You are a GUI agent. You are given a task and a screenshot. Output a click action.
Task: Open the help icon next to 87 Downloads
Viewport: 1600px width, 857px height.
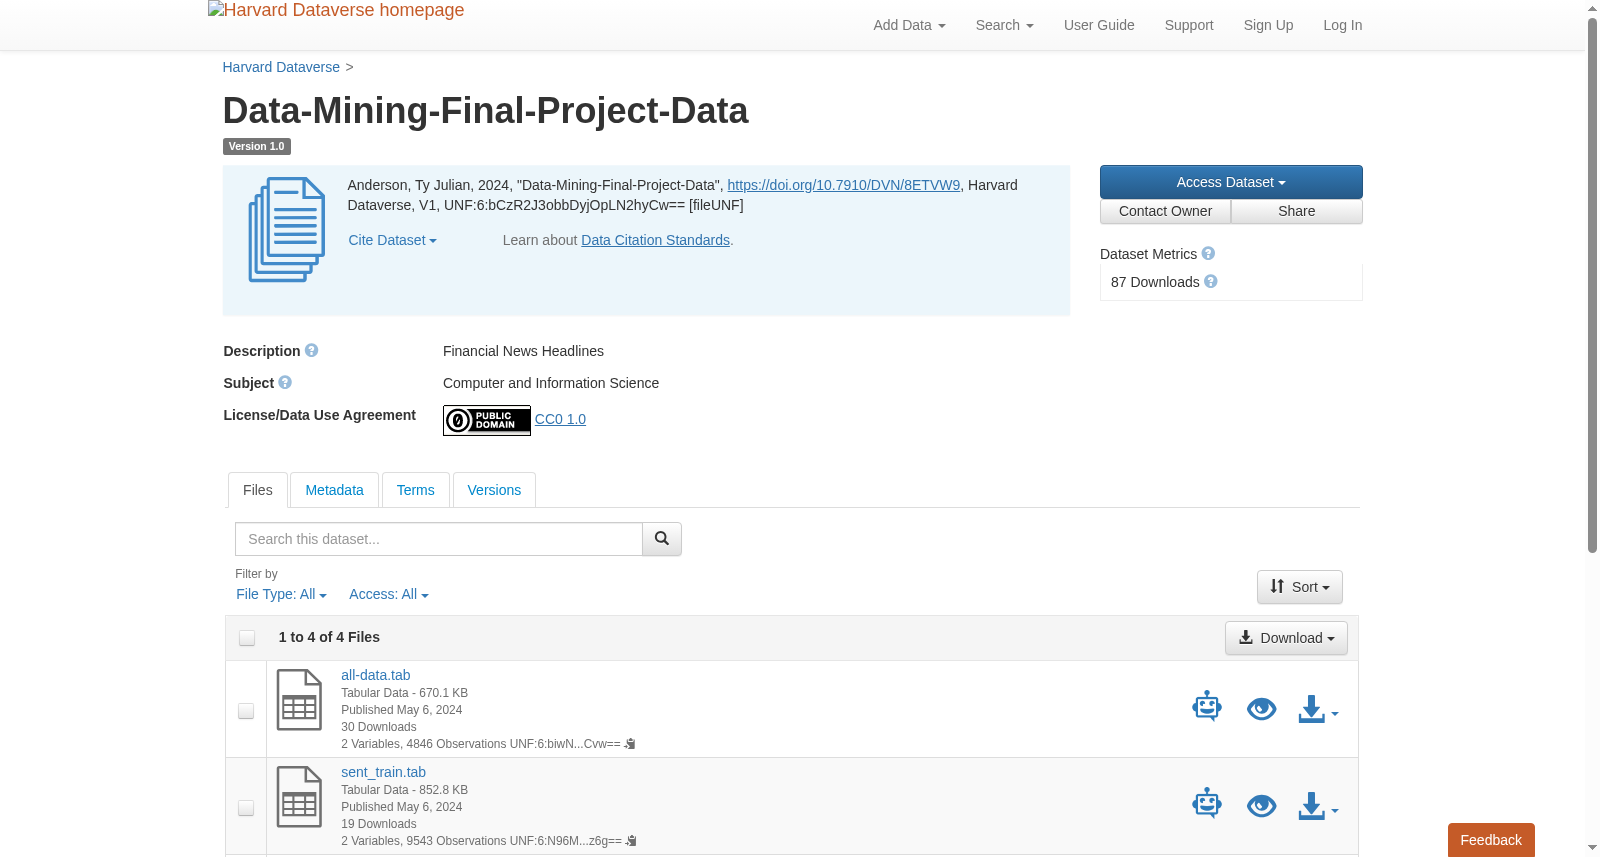click(x=1211, y=282)
